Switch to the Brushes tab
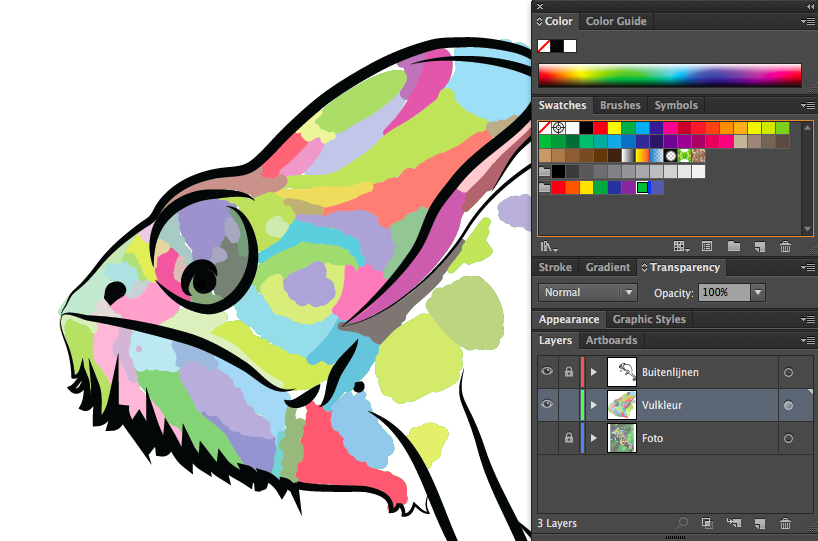 click(x=620, y=105)
